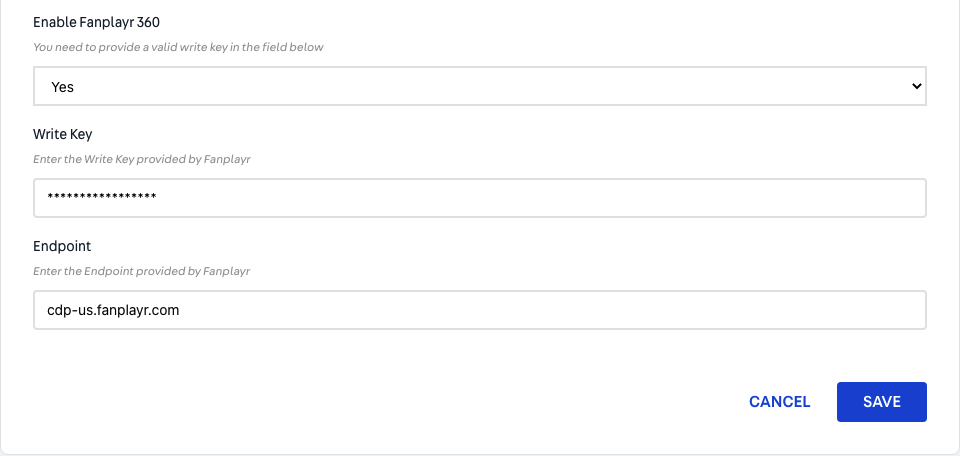Click the blue CANCEL text link
Screen dimensions: 960x456
click(779, 402)
